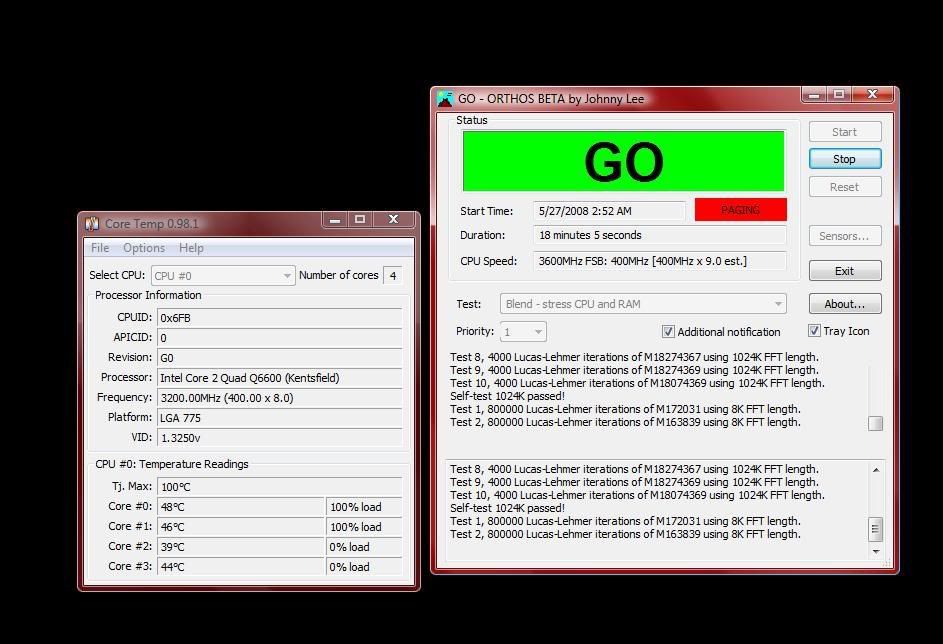
Task: Click the scroll thumb in the upper log pane
Action: pyautogui.click(x=876, y=423)
